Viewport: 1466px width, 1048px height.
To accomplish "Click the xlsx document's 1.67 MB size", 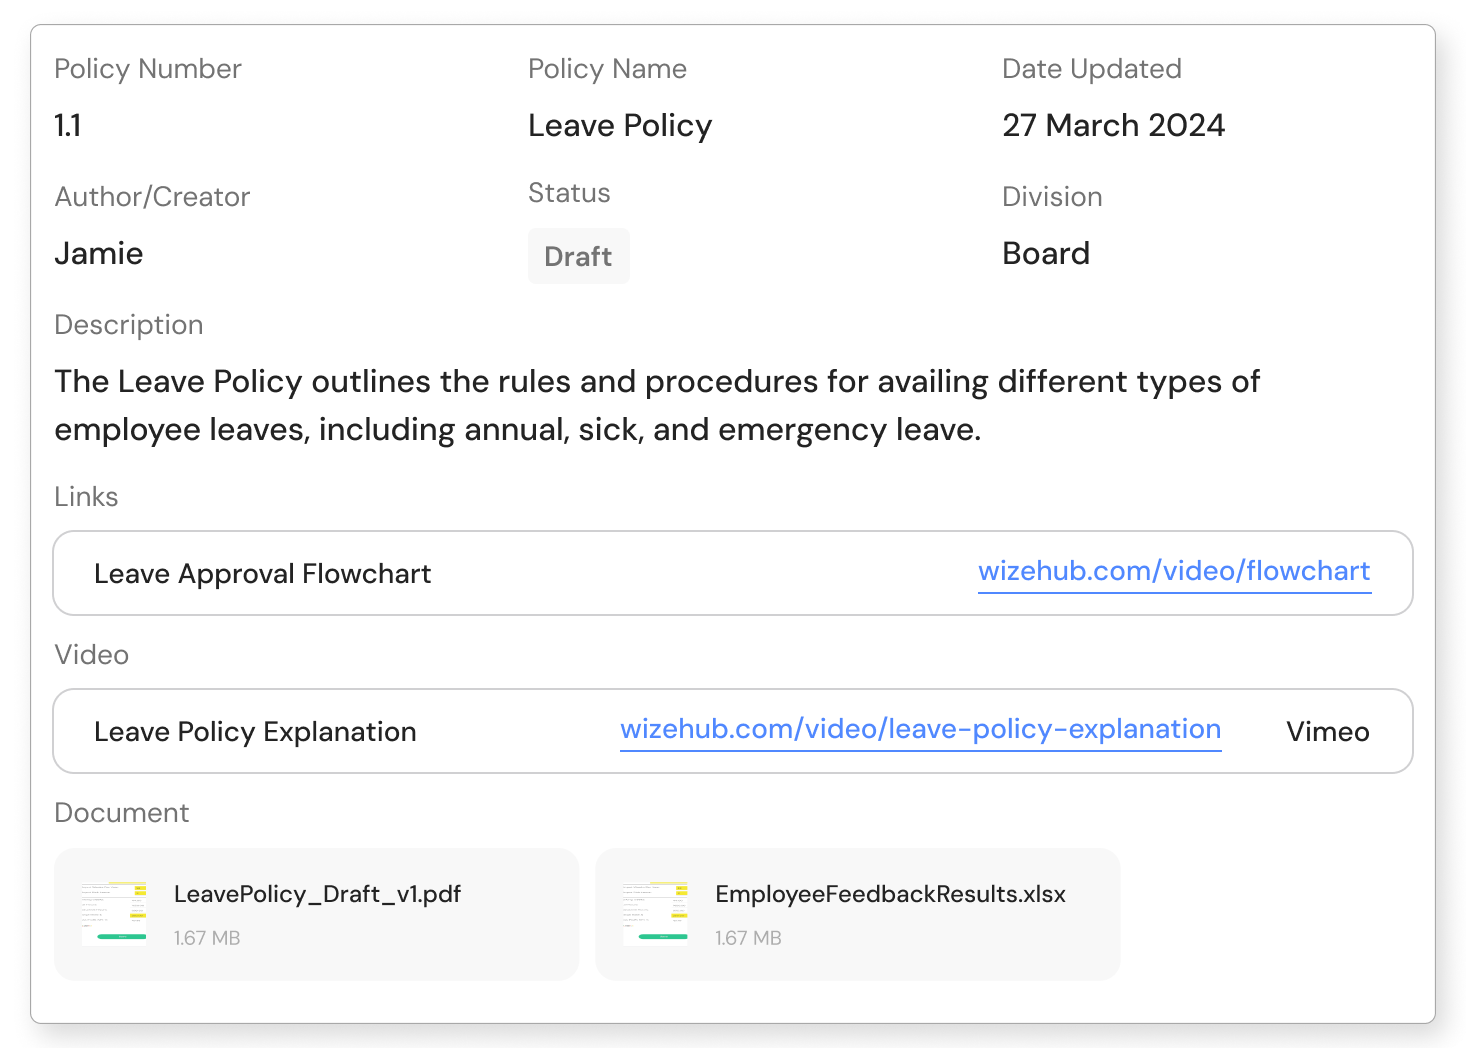I will (x=748, y=938).
